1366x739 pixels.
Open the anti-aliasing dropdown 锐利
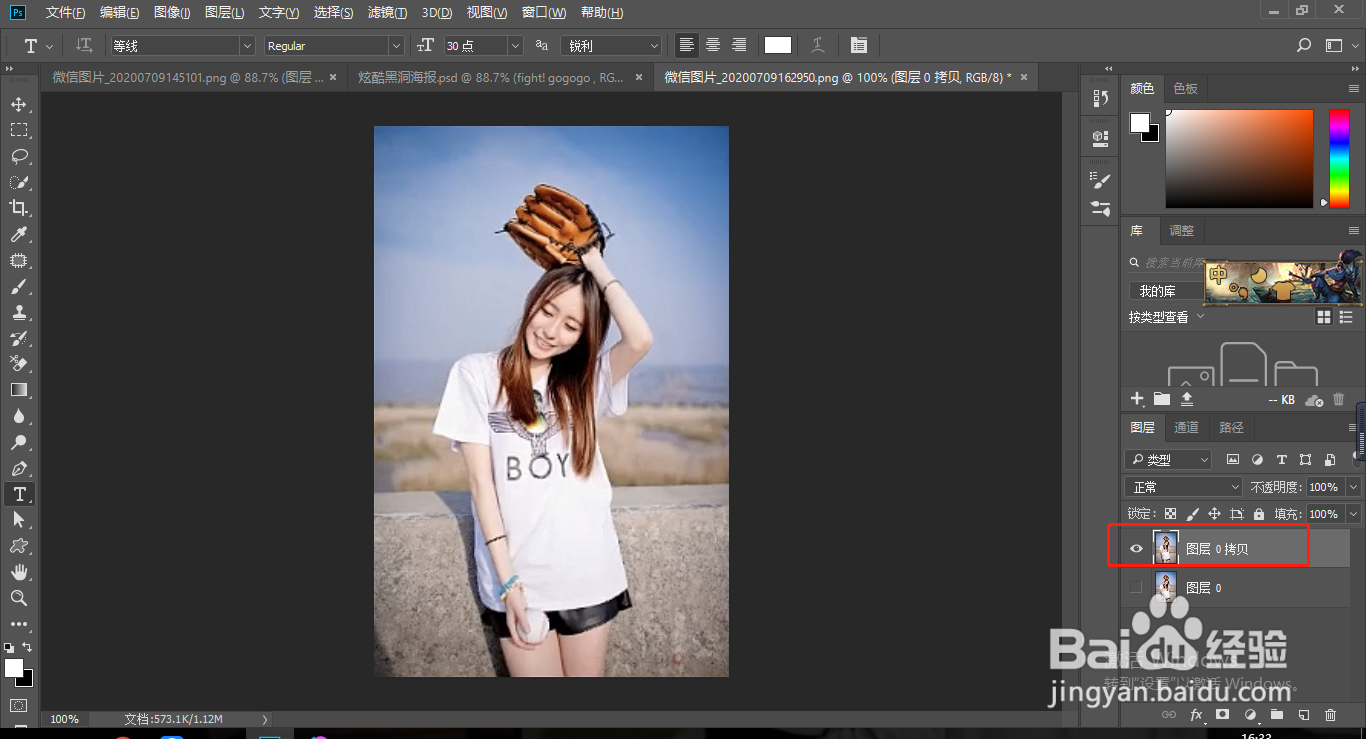(x=611, y=46)
